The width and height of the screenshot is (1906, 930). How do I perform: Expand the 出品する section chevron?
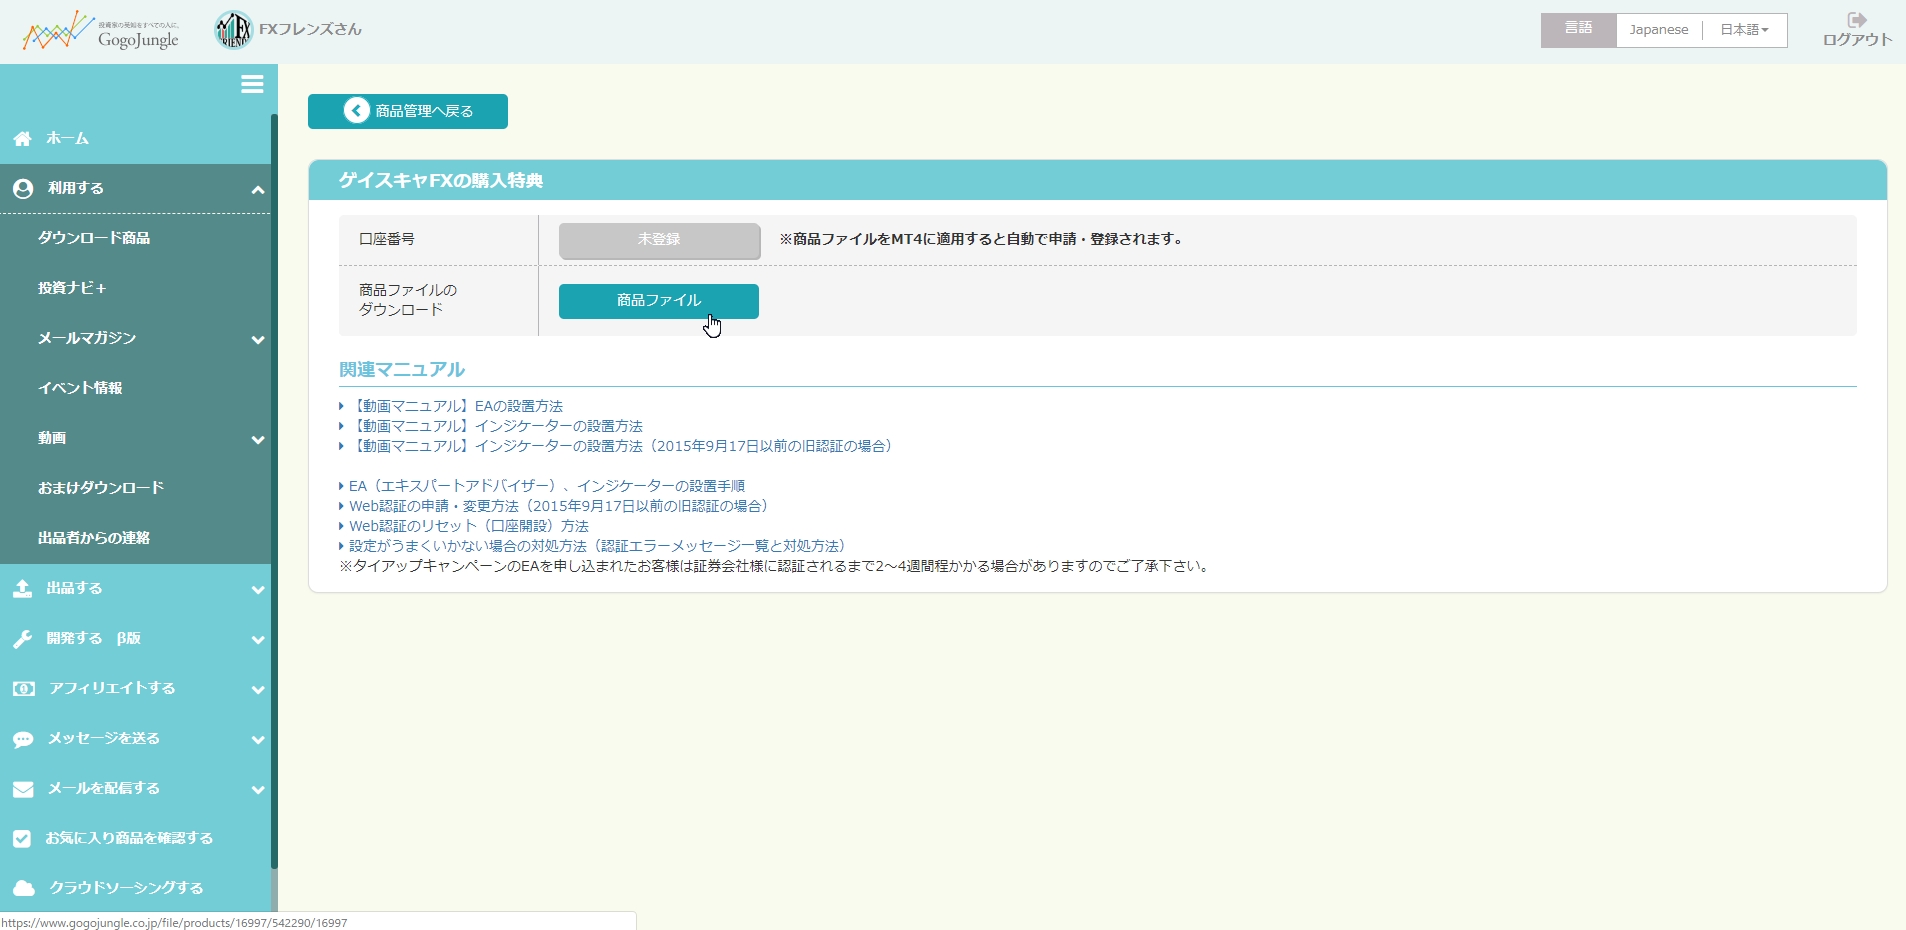[x=257, y=590]
